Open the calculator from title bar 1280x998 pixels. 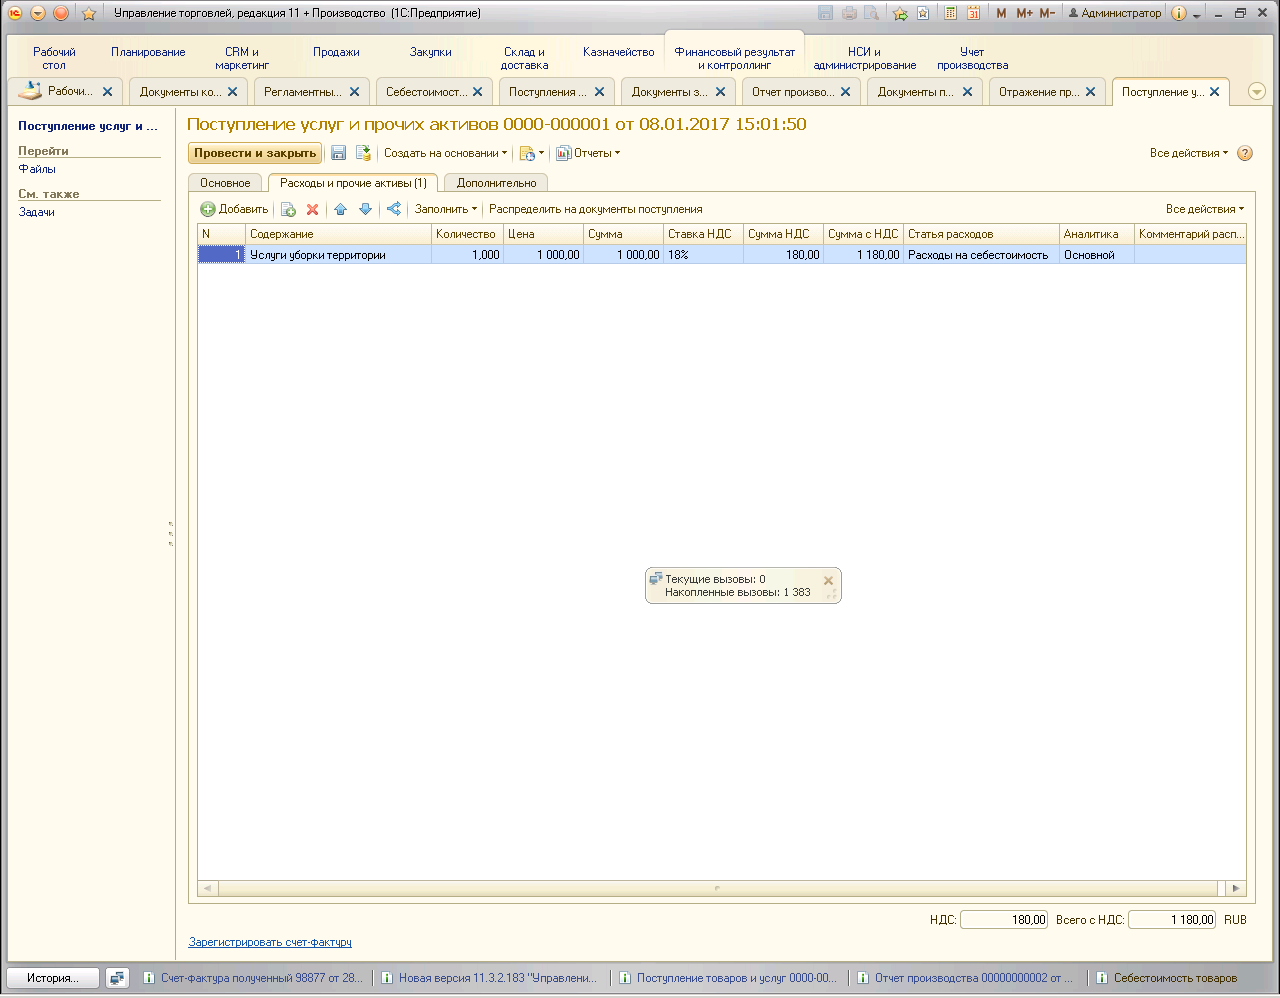click(950, 13)
